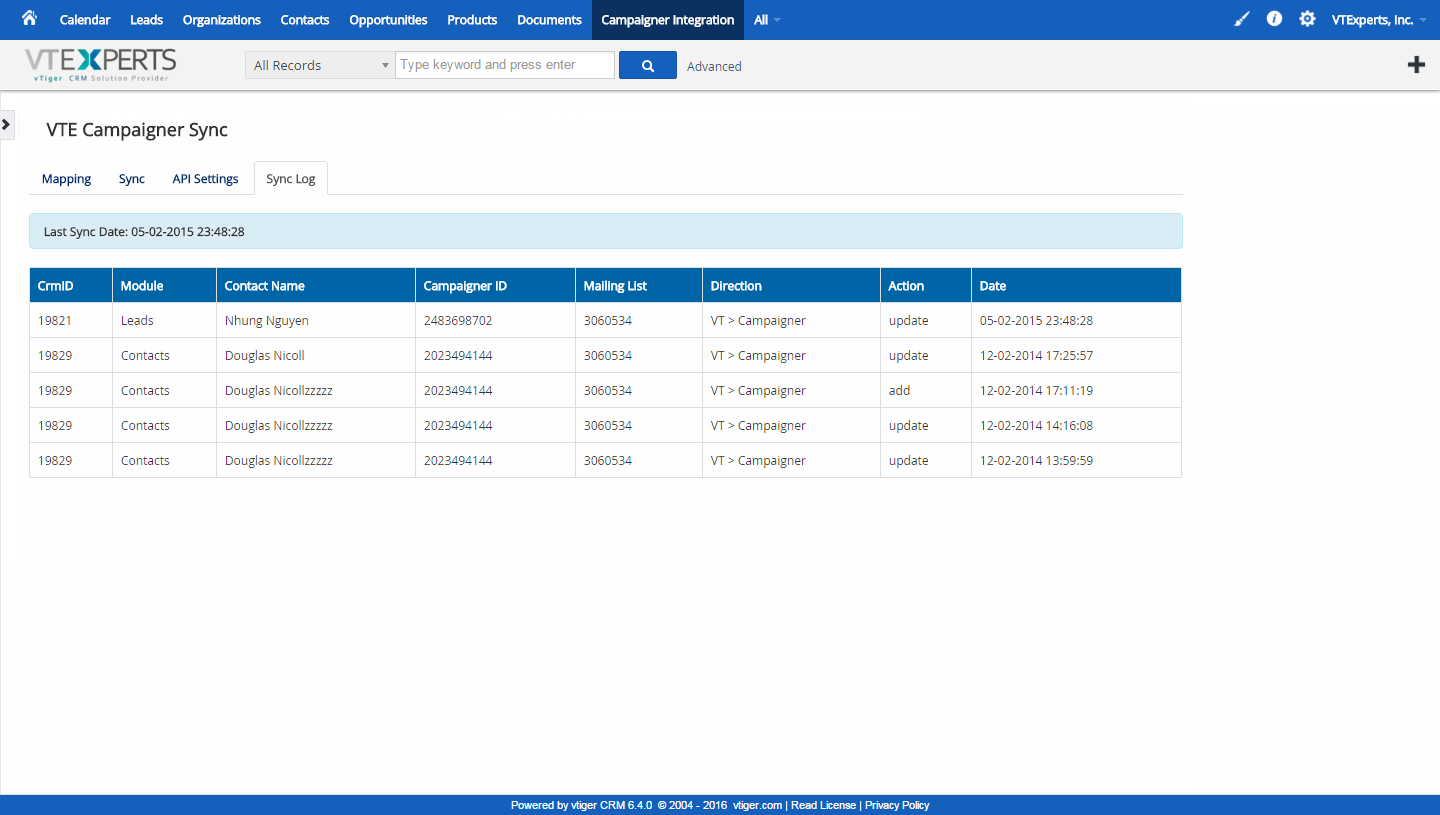Open the Campaigner Integration module
This screenshot has width=1440, height=815.
pos(668,20)
